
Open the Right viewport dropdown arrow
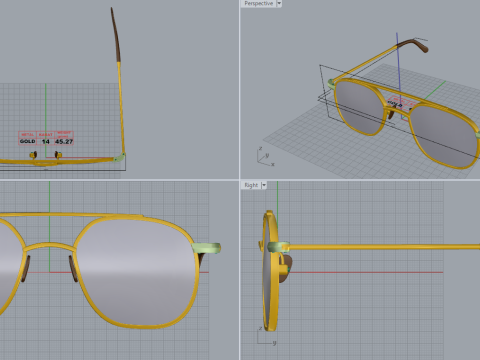click(264, 185)
